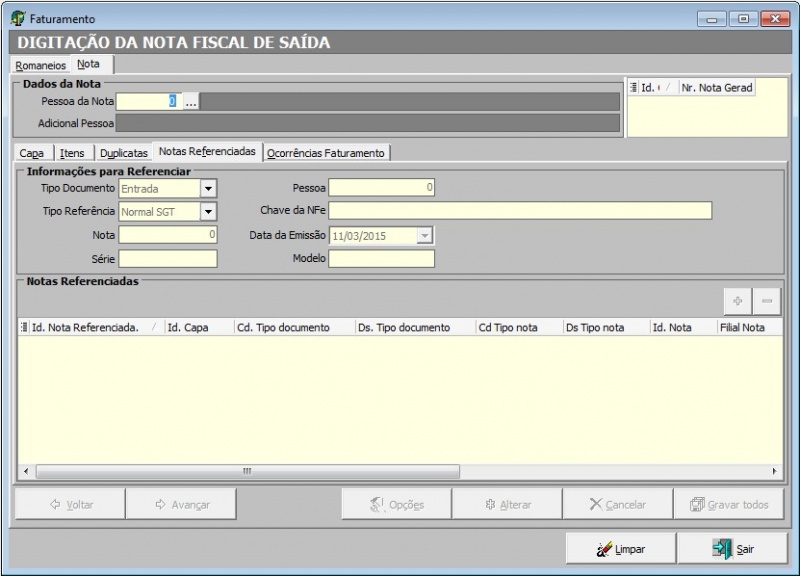Click the ellipsis lookup button for Pessoa da Nota
Image resolution: width=800 pixels, height=576 pixels.
[191, 101]
